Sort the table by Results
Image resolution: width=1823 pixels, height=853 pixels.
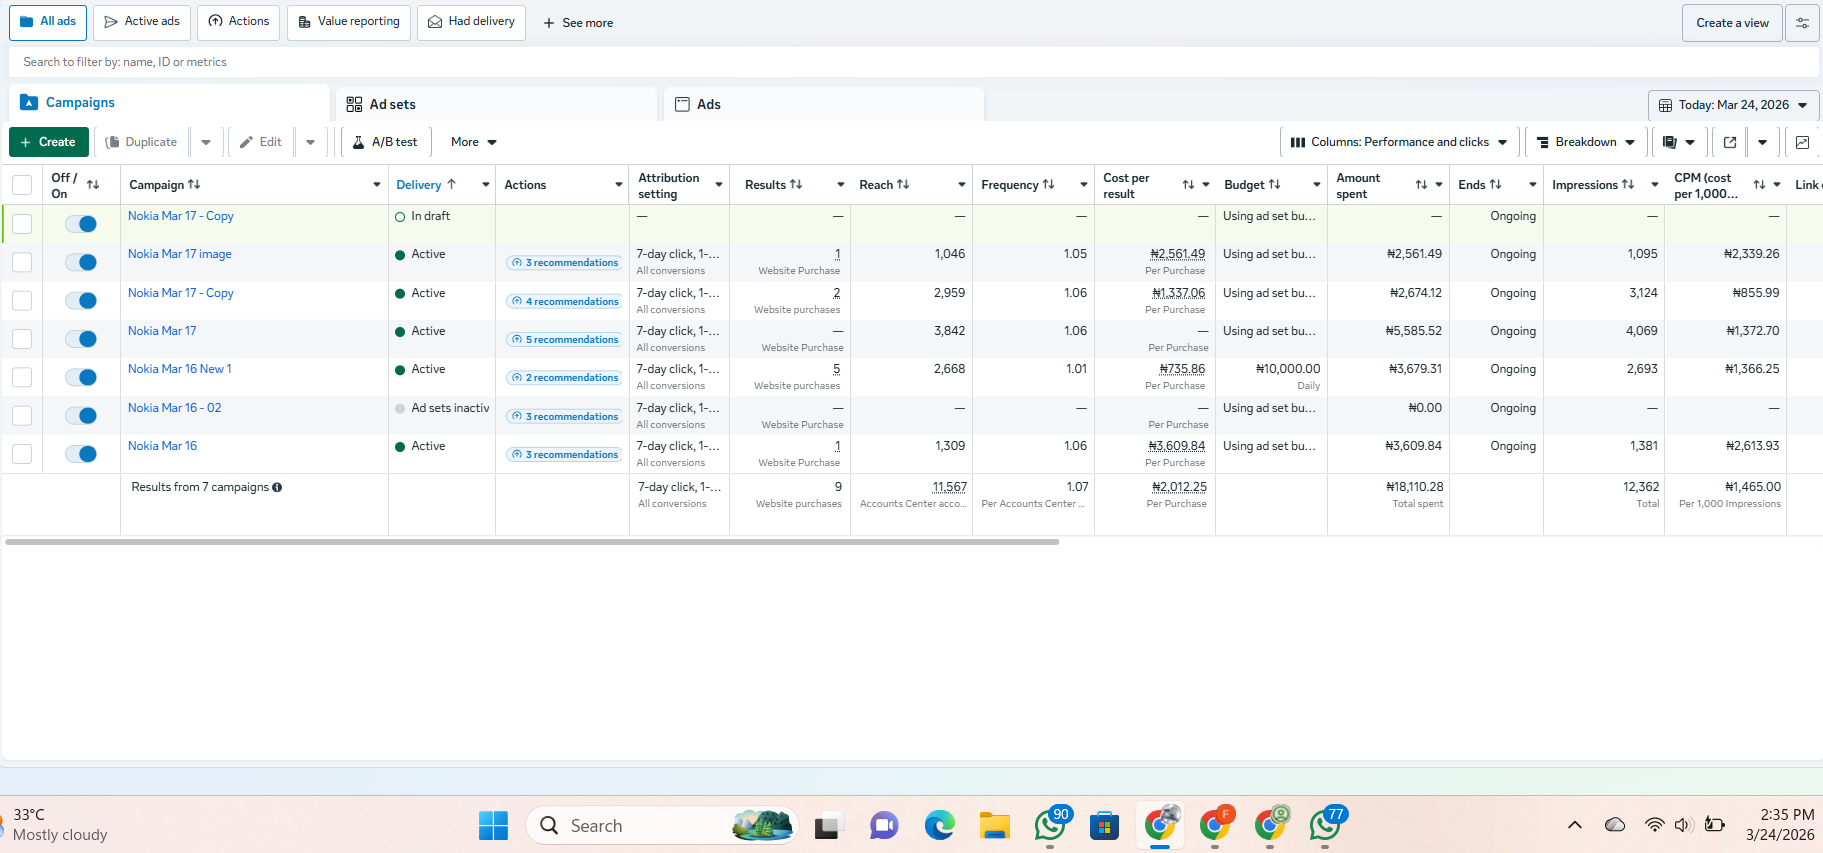(x=796, y=185)
